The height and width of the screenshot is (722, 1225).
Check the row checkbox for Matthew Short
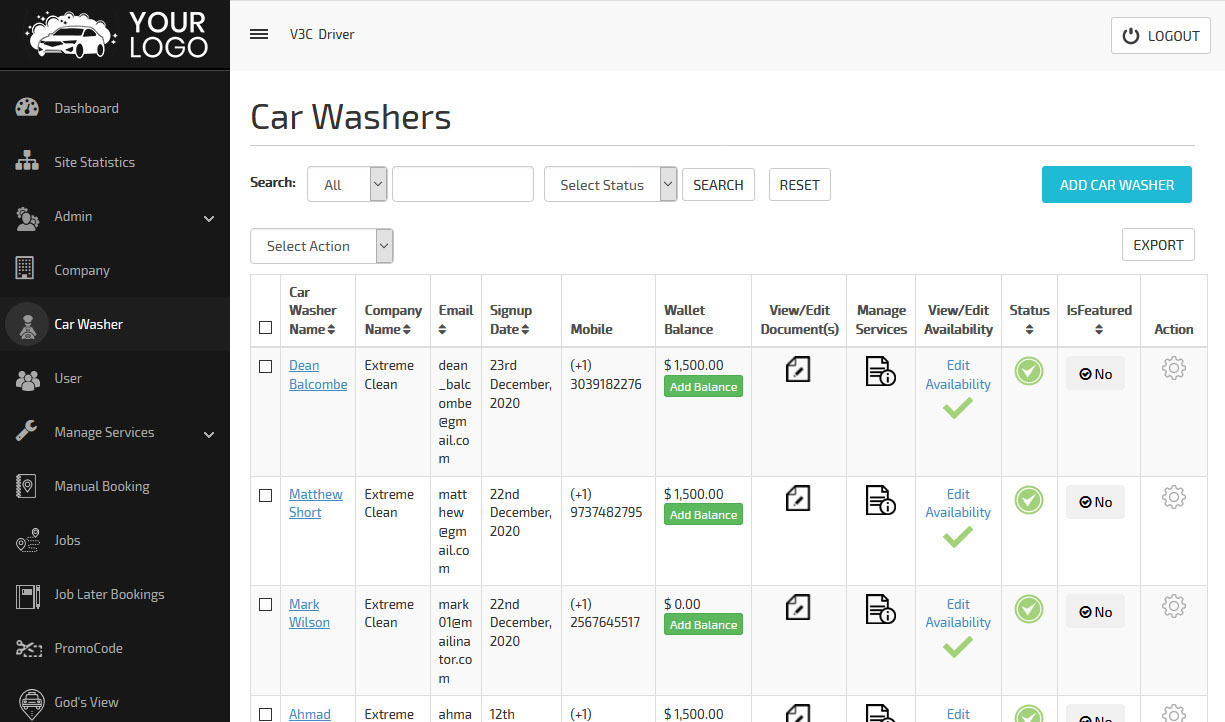pyautogui.click(x=265, y=495)
